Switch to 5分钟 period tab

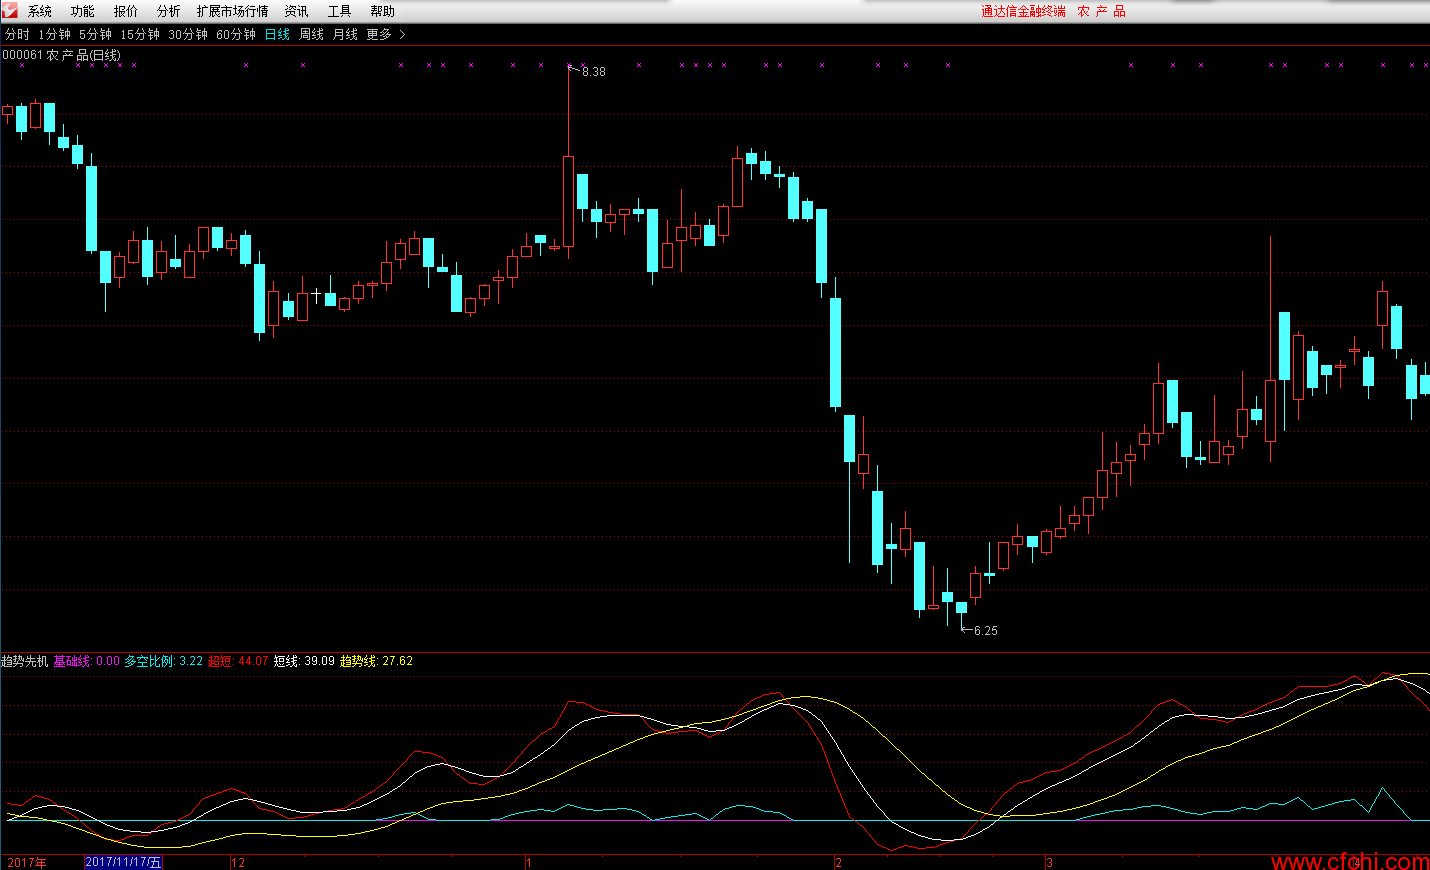point(96,34)
